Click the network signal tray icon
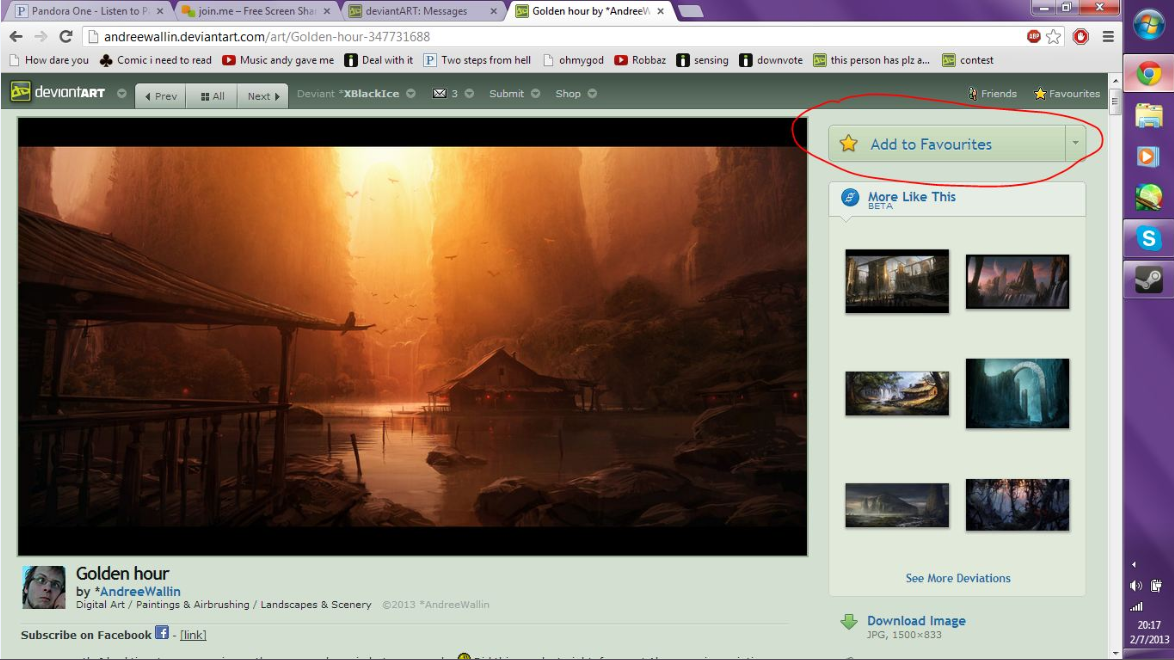This screenshot has height=660, width=1174. pos(1137,606)
